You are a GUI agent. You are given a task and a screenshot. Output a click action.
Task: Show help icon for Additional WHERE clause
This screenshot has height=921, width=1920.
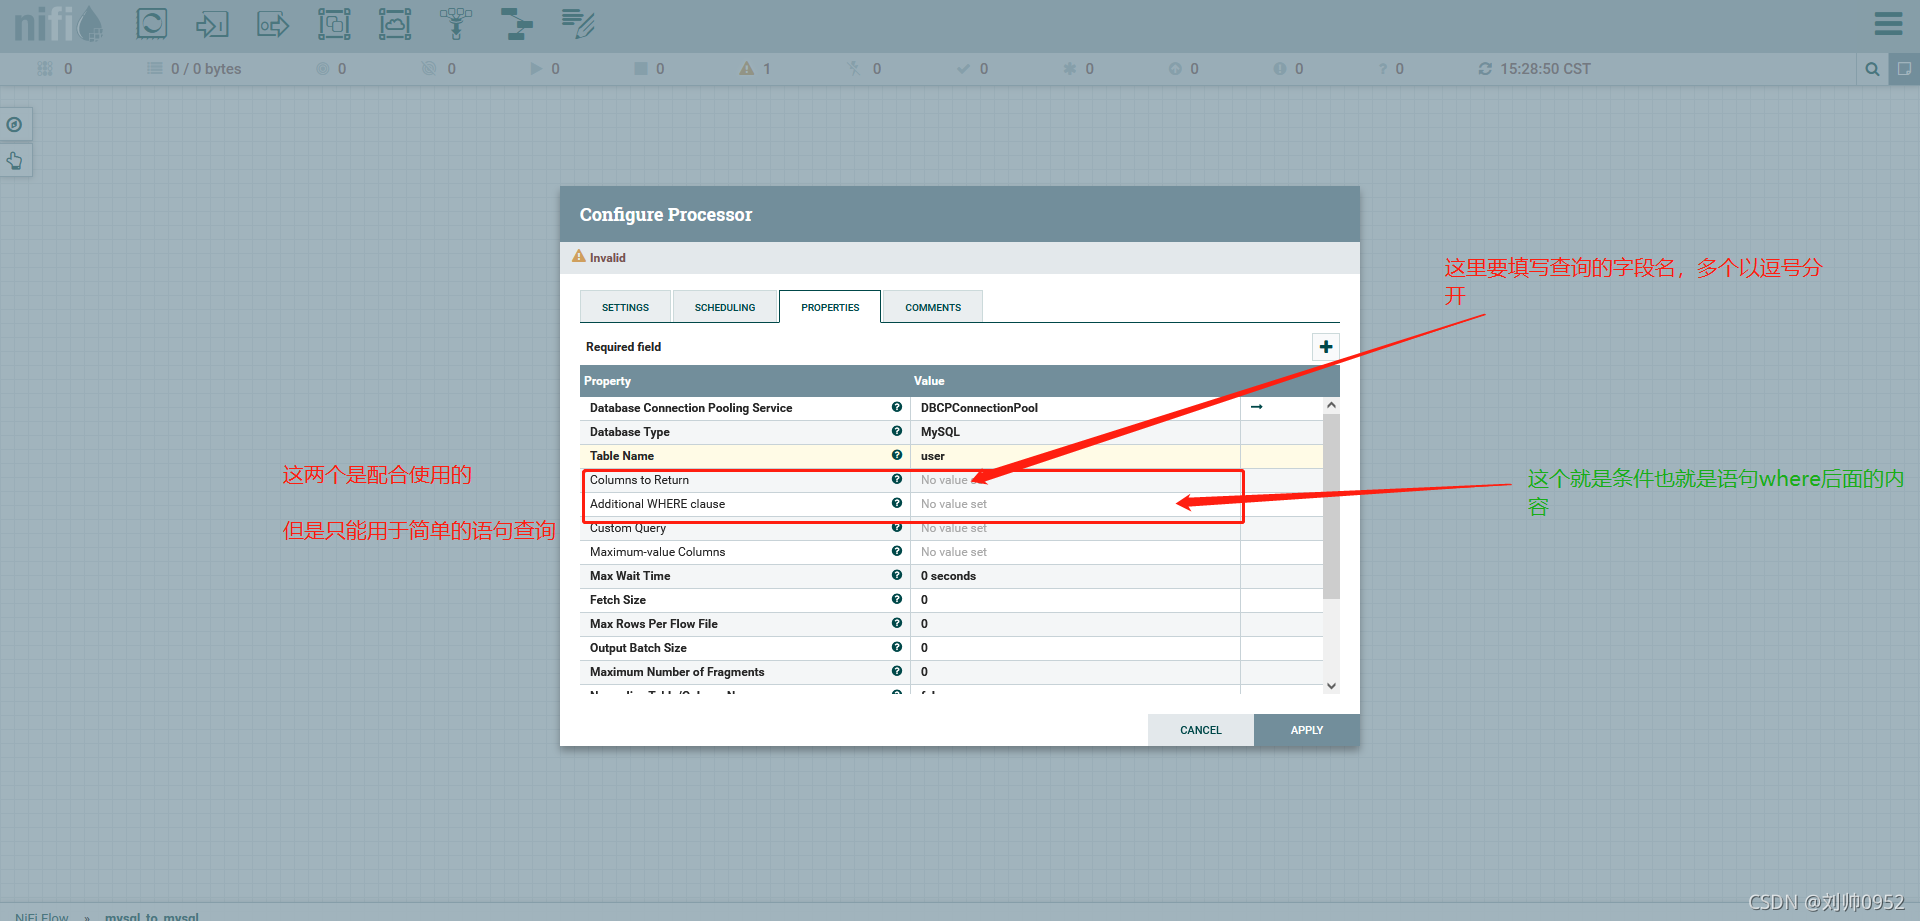coord(897,503)
